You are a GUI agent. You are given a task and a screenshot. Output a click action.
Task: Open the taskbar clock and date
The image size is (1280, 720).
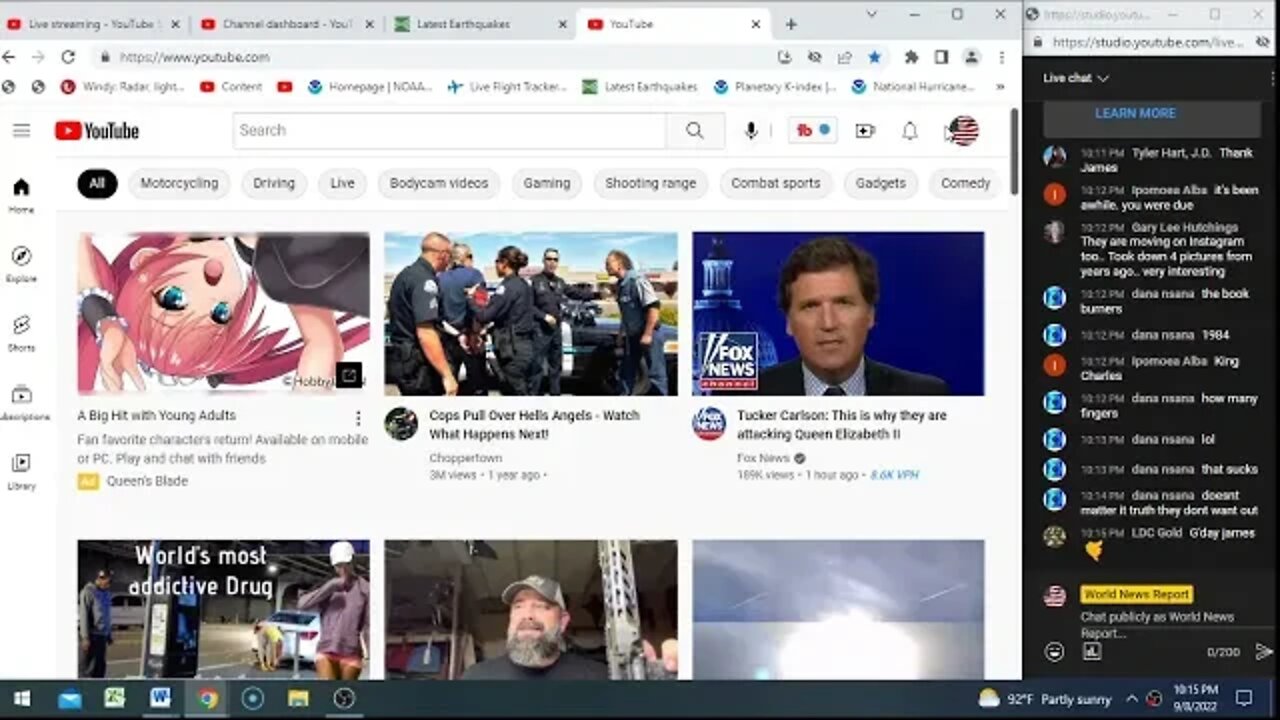pos(1196,698)
